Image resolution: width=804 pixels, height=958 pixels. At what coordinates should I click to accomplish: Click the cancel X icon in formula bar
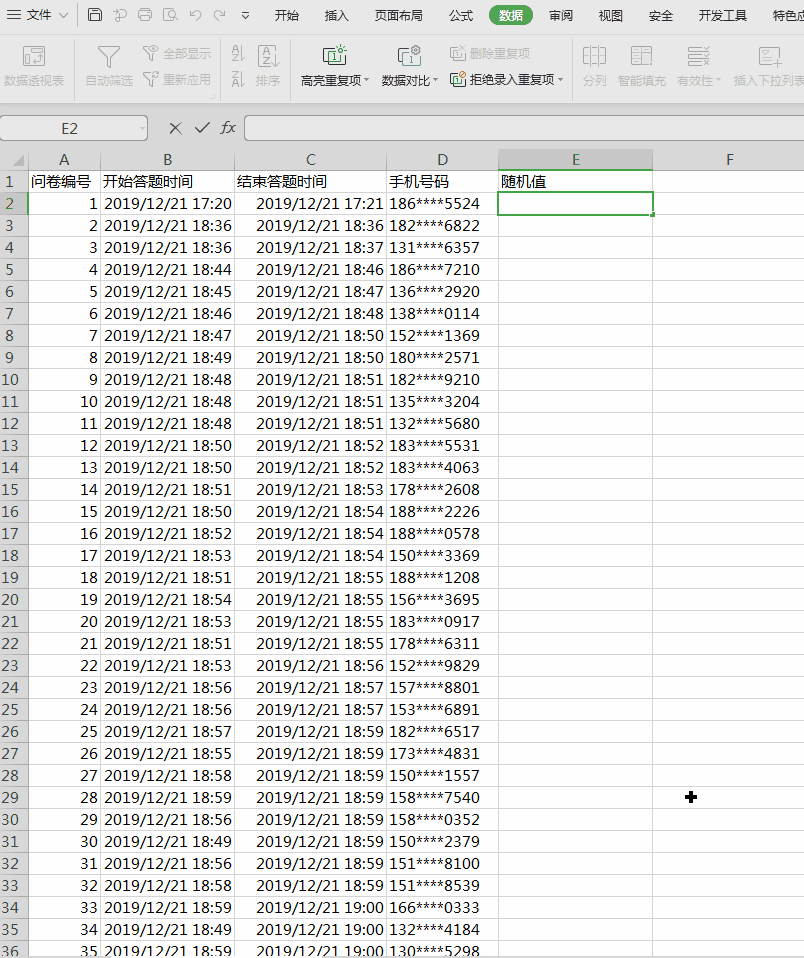175,128
